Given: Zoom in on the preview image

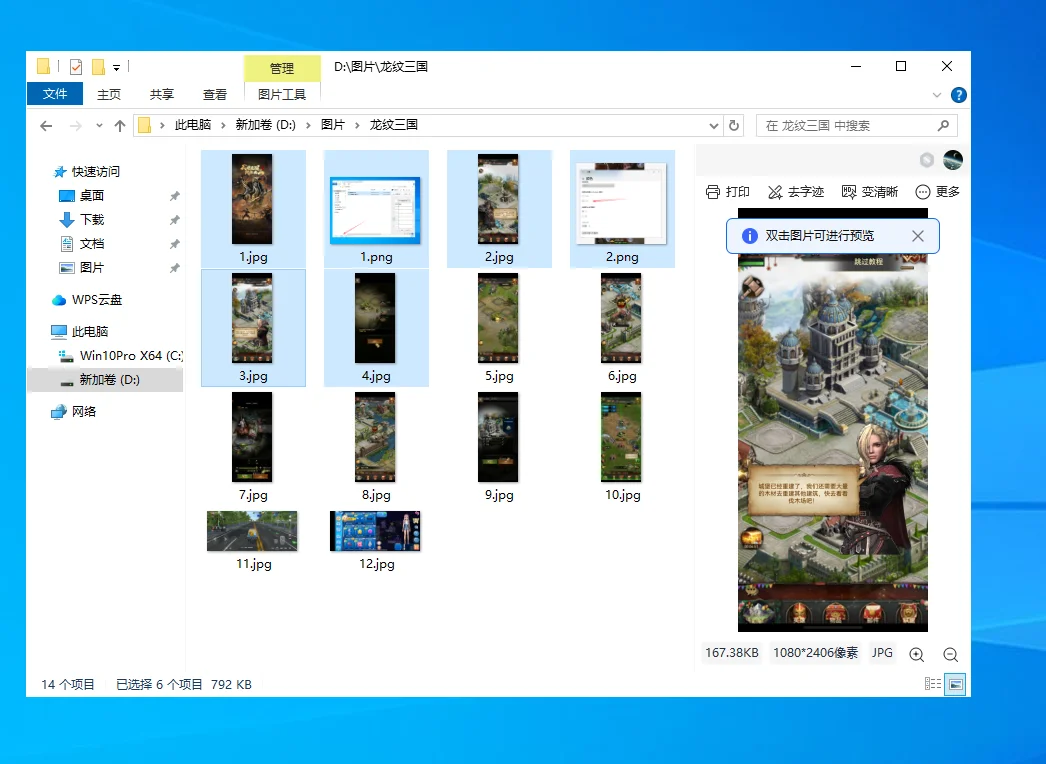Looking at the screenshot, I should click(x=917, y=655).
